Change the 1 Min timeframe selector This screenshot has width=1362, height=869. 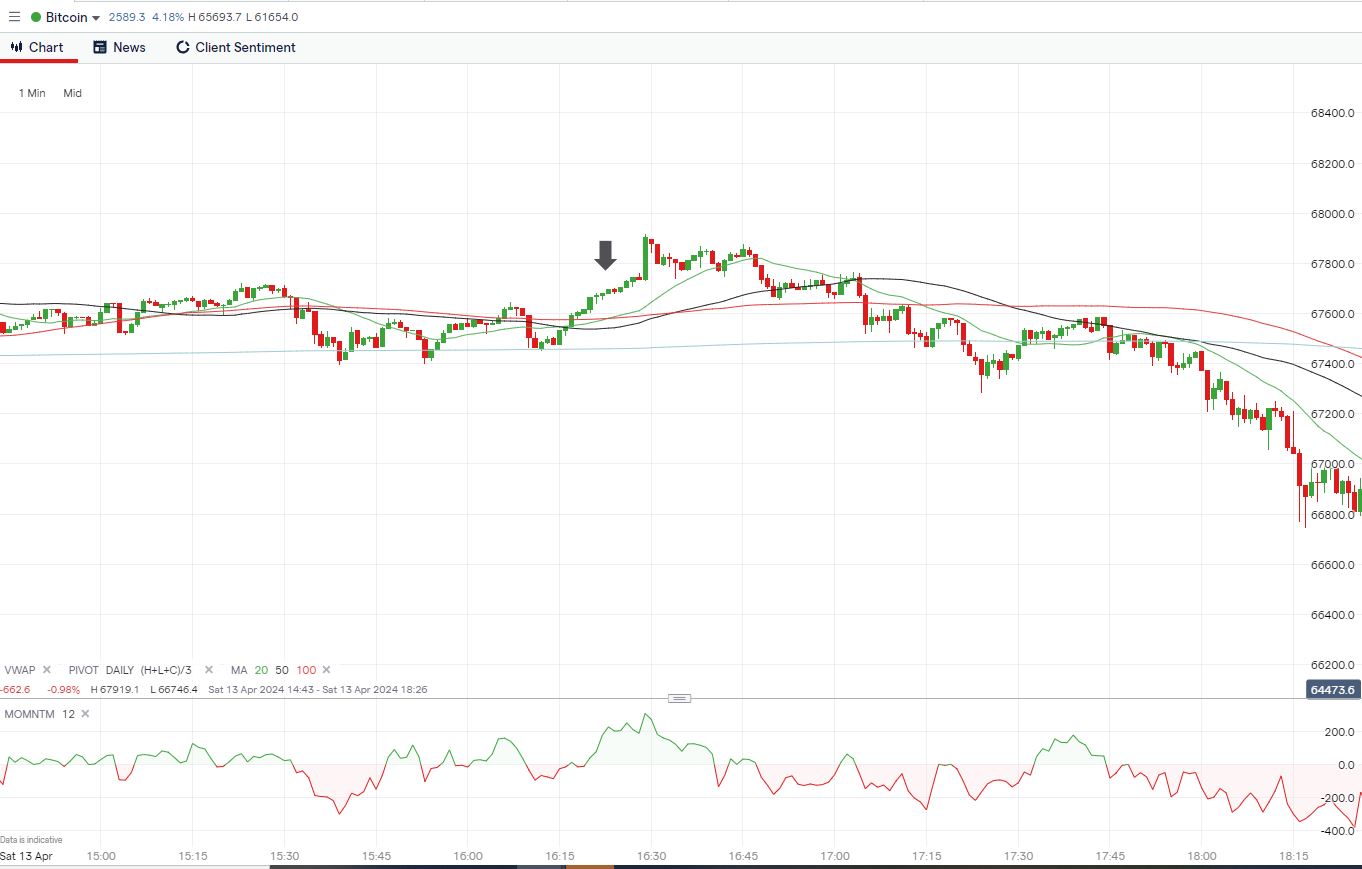[32, 93]
